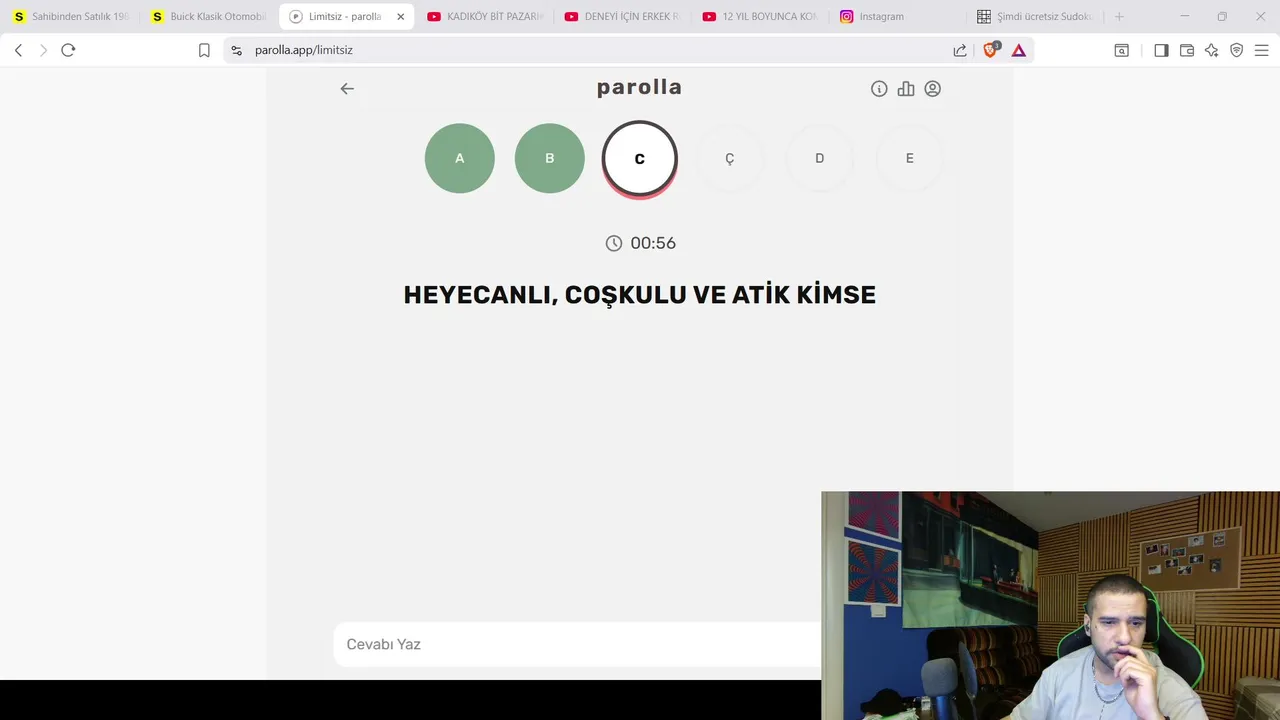Restore the browser window size

(x=1222, y=16)
